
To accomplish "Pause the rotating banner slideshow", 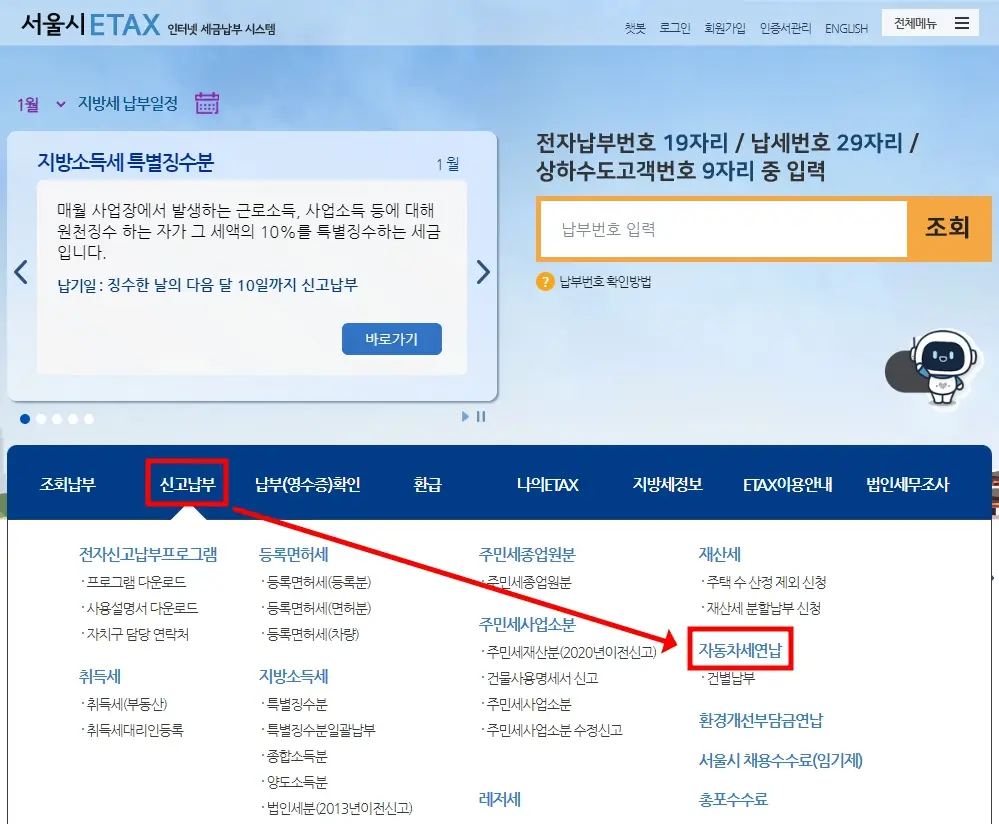I will [481, 417].
